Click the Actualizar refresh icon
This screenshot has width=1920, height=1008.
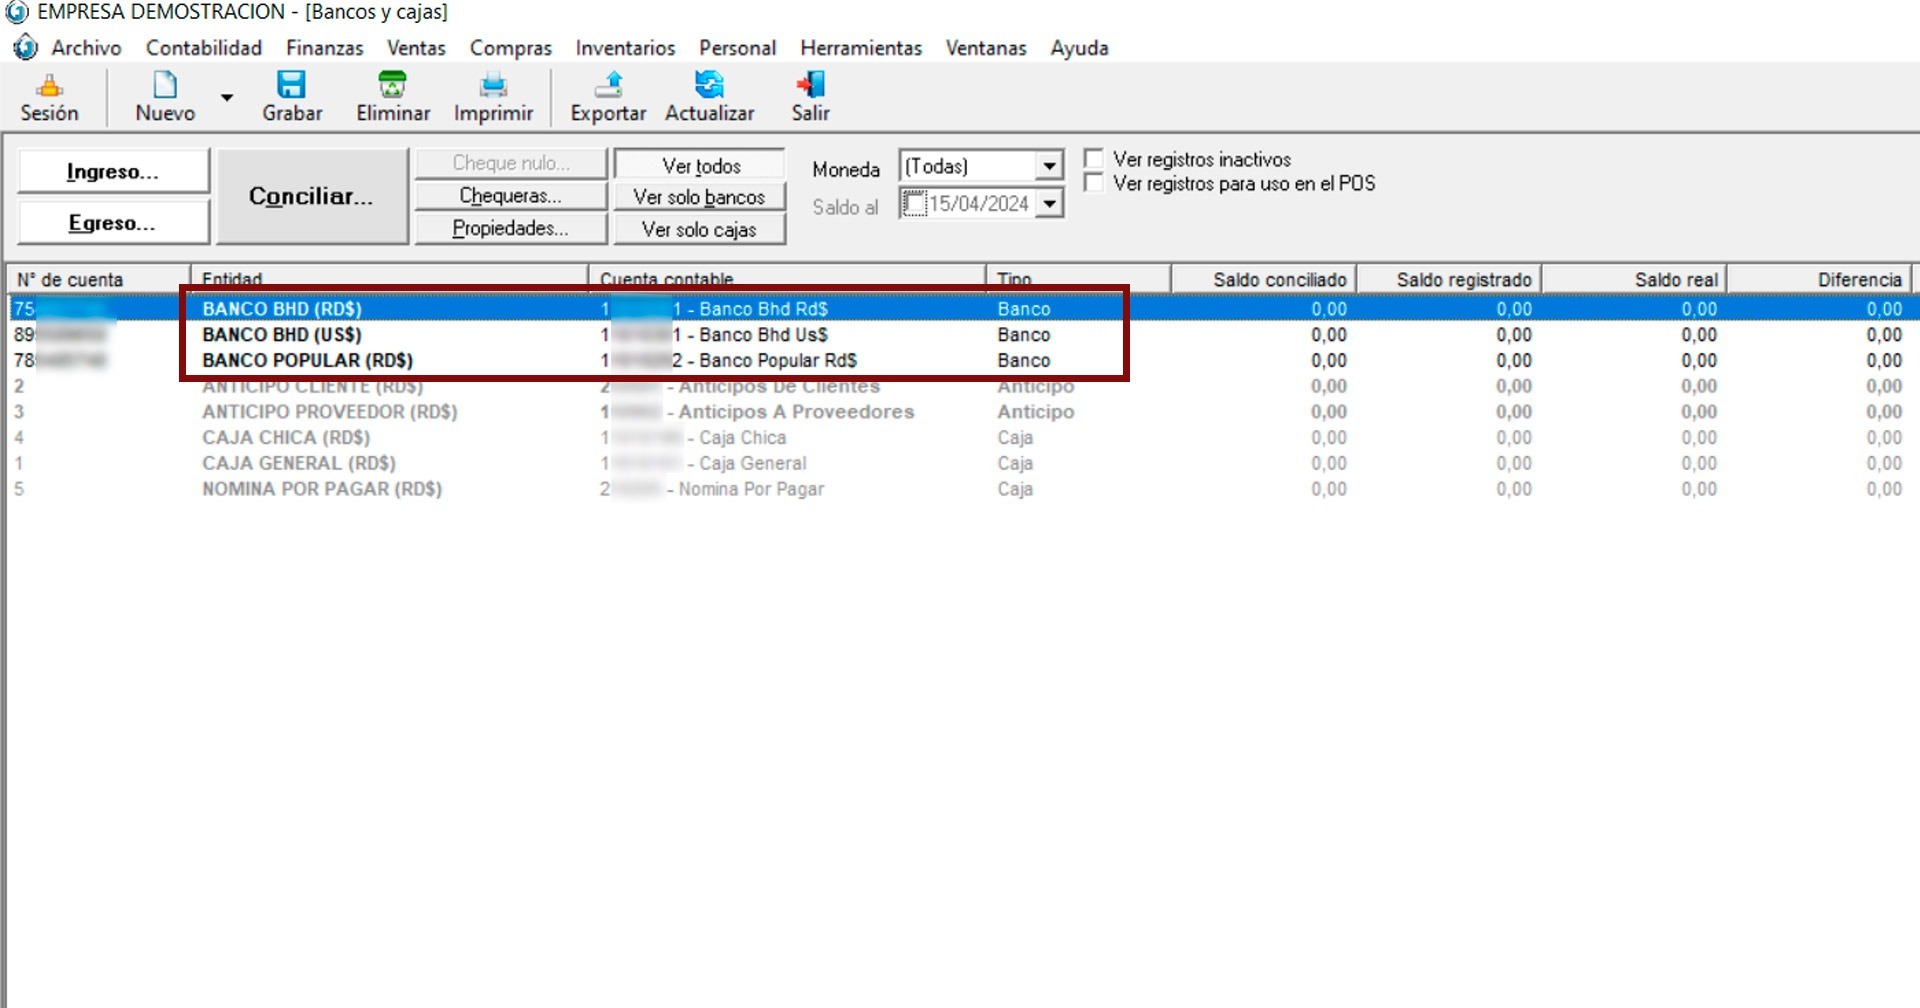coord(709,85)
